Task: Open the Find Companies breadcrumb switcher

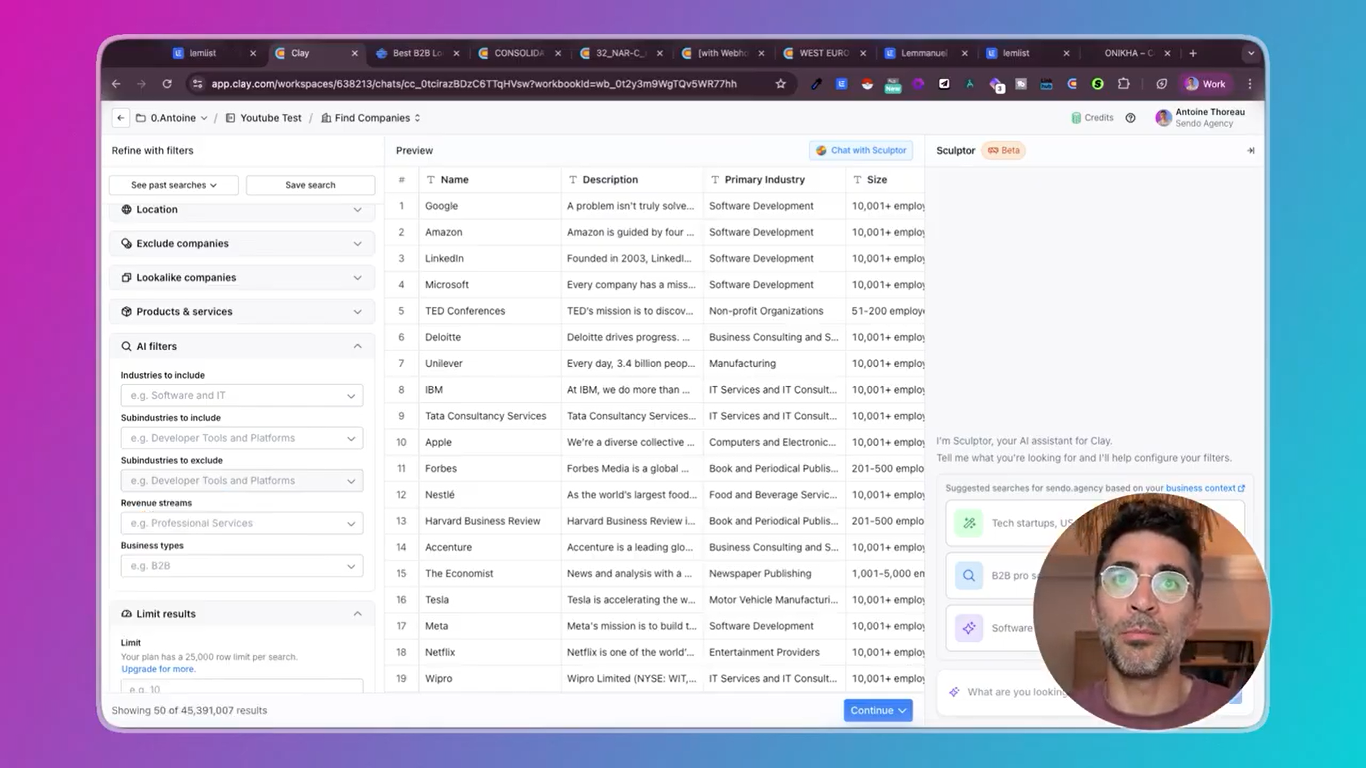Action: tap(371, 118)
